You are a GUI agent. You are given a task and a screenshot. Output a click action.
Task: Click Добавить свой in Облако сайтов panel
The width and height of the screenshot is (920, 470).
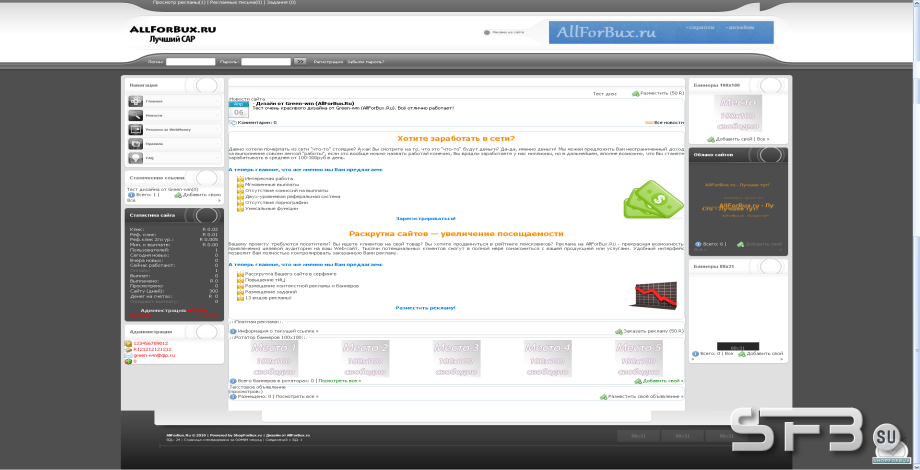[x=763, y=244]
